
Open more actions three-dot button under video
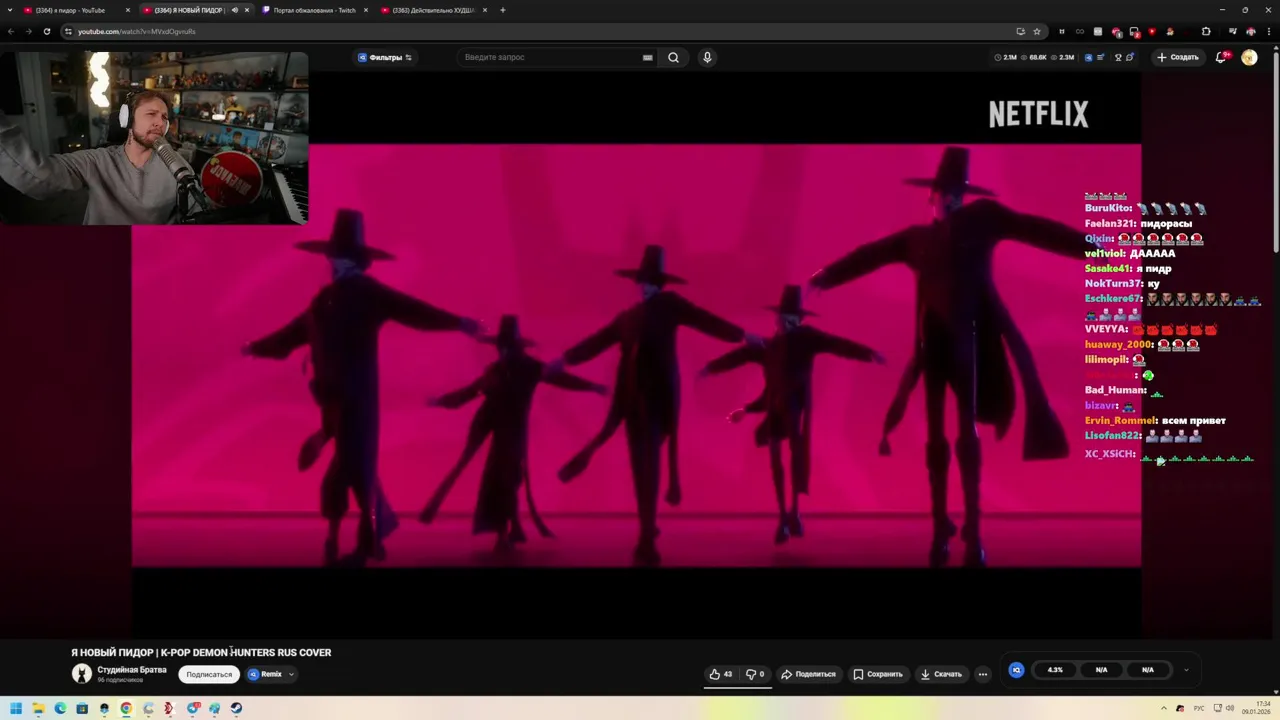(x=983, y=674)
